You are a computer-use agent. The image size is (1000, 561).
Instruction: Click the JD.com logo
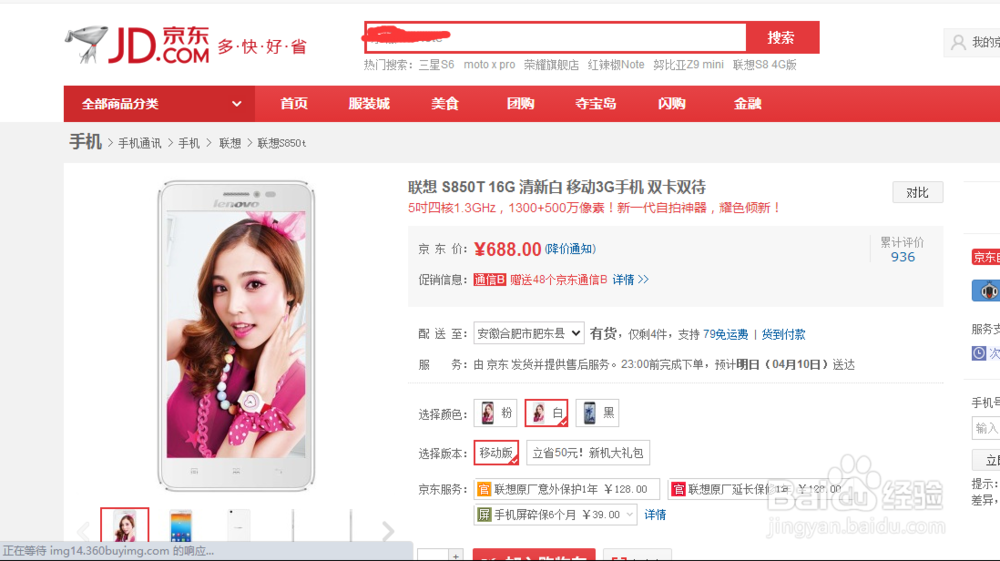pos(138,45)
